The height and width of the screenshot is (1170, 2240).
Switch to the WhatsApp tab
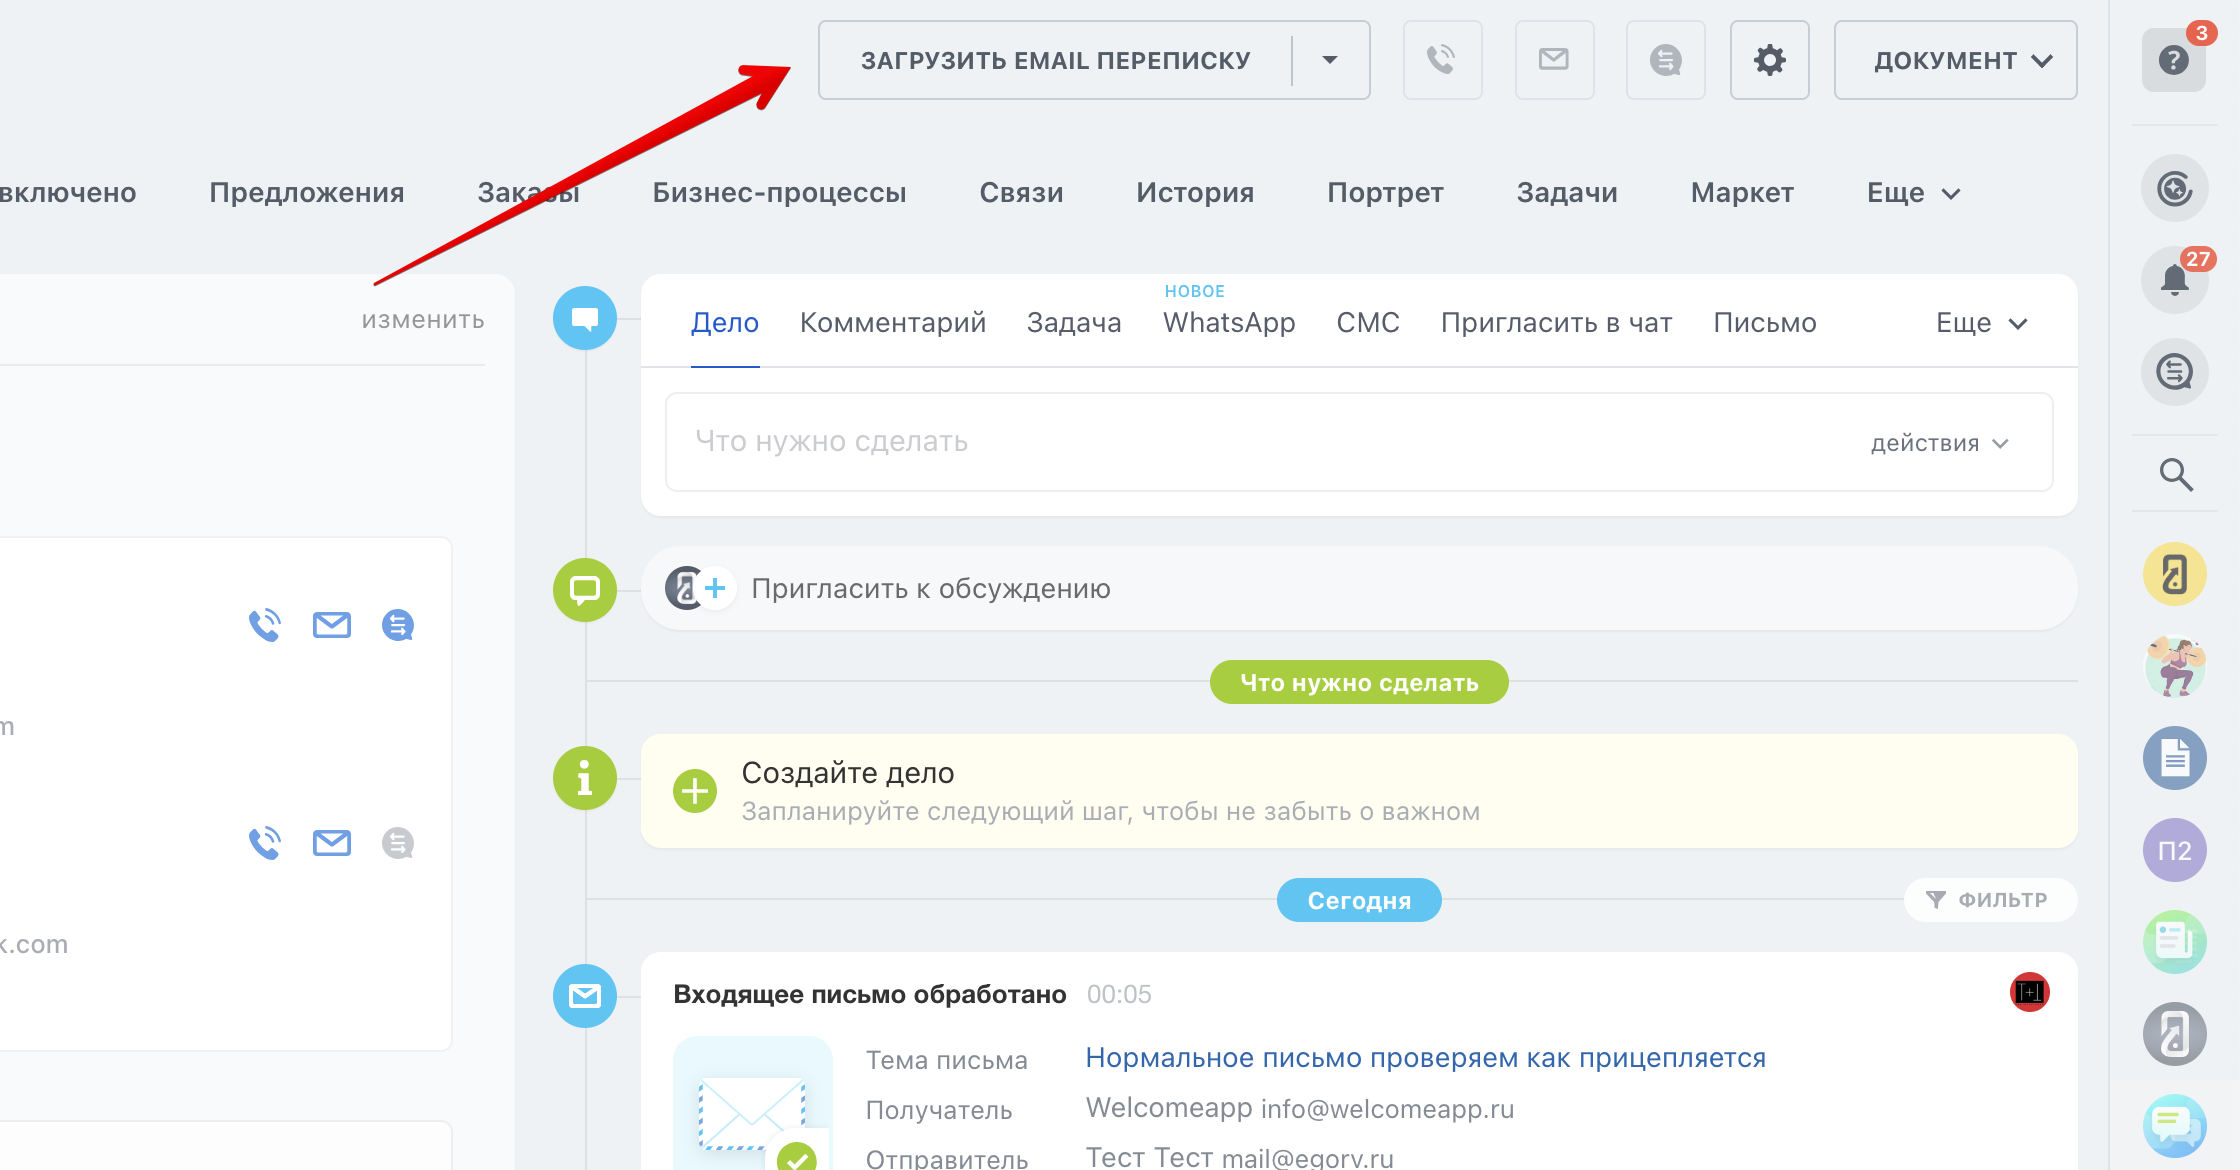pyautogui.click(x=1228, y=323)
